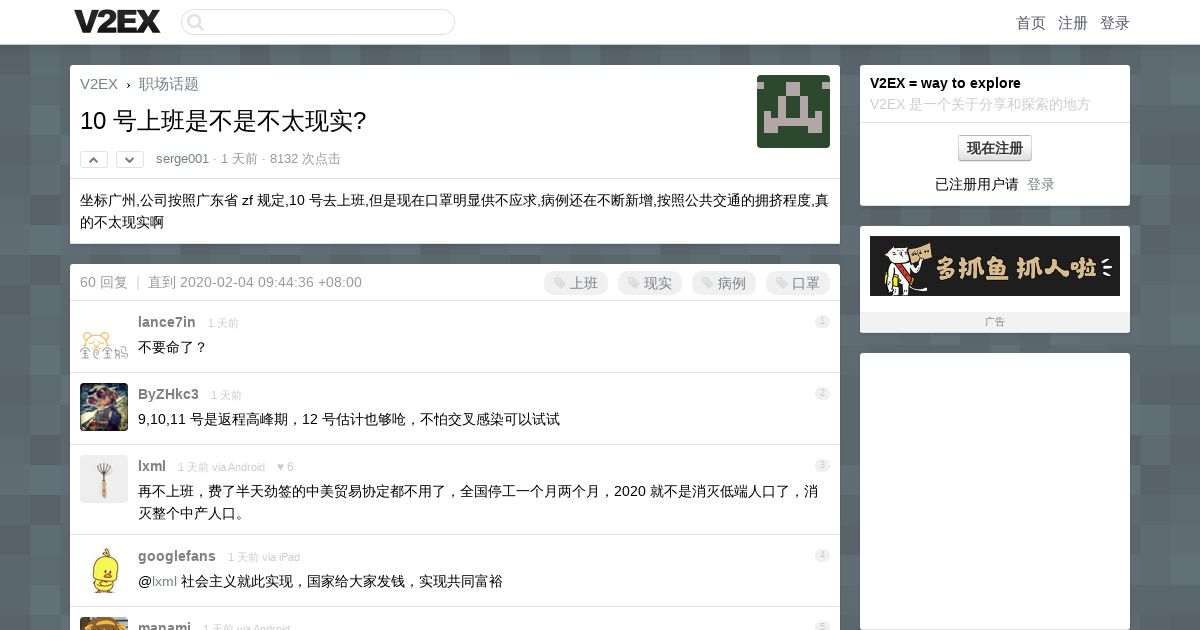Viewport: 1200px width, 630px height.
Task: Open lance7in's avatar image
Action: (104, 335)
